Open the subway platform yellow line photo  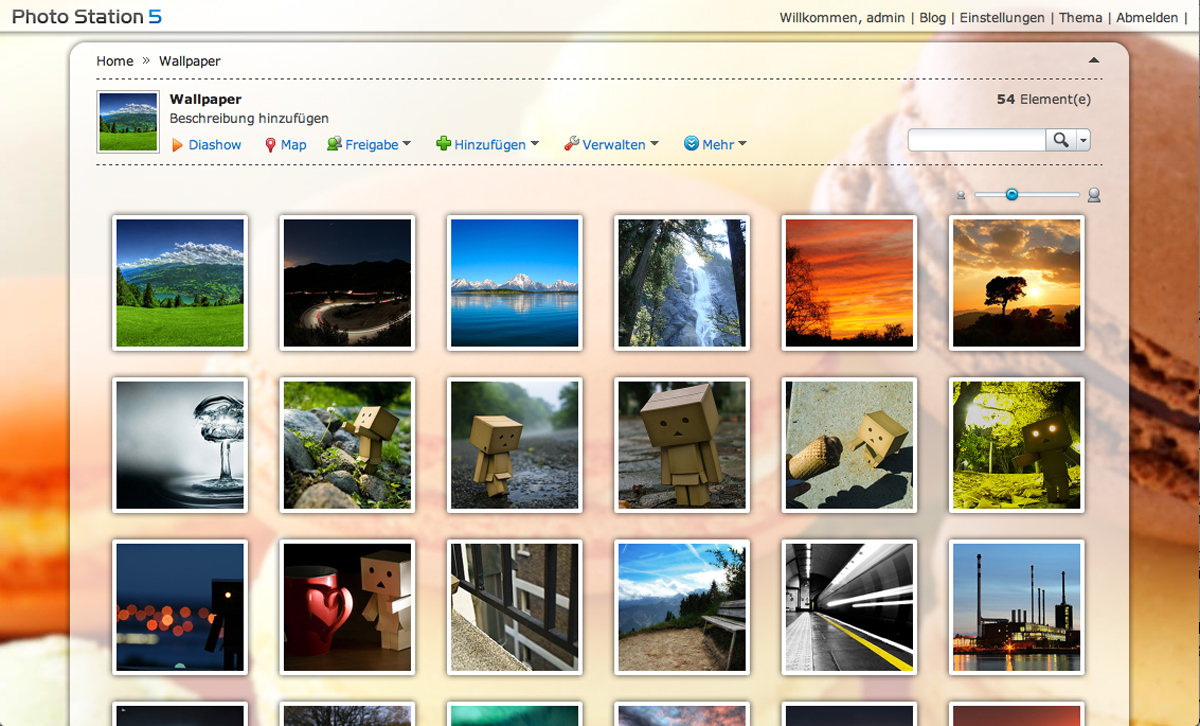[x=849, y=607]
